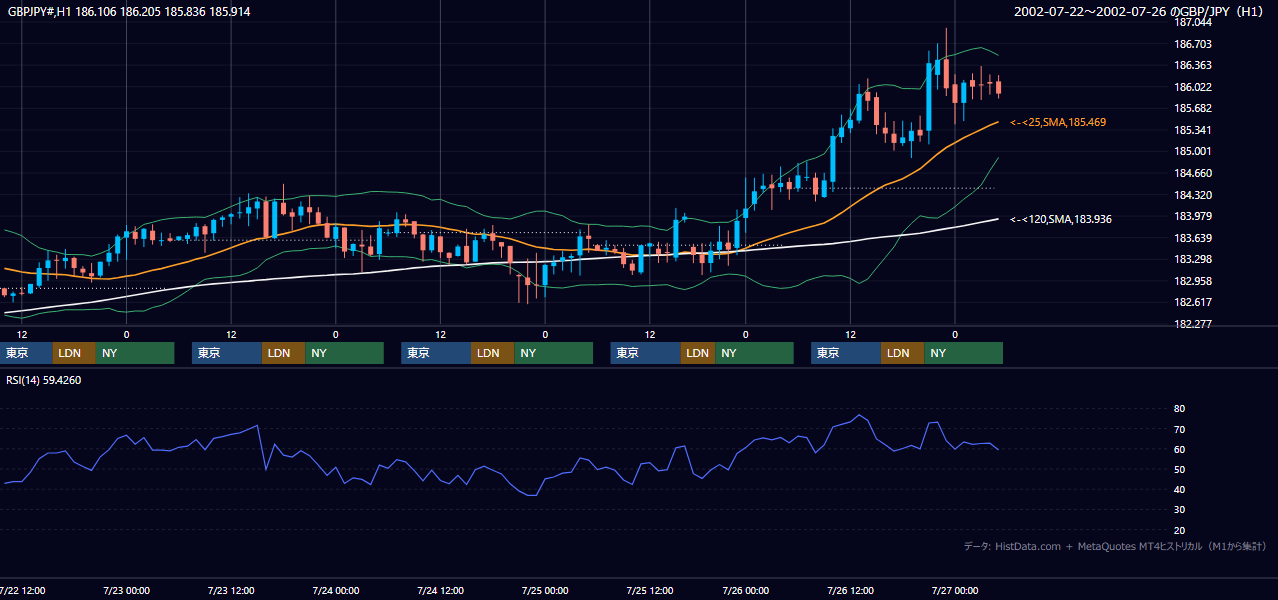Click price axis value 182.958
The width and height of the screenshot is (1278, 600).
(1193, 281)
